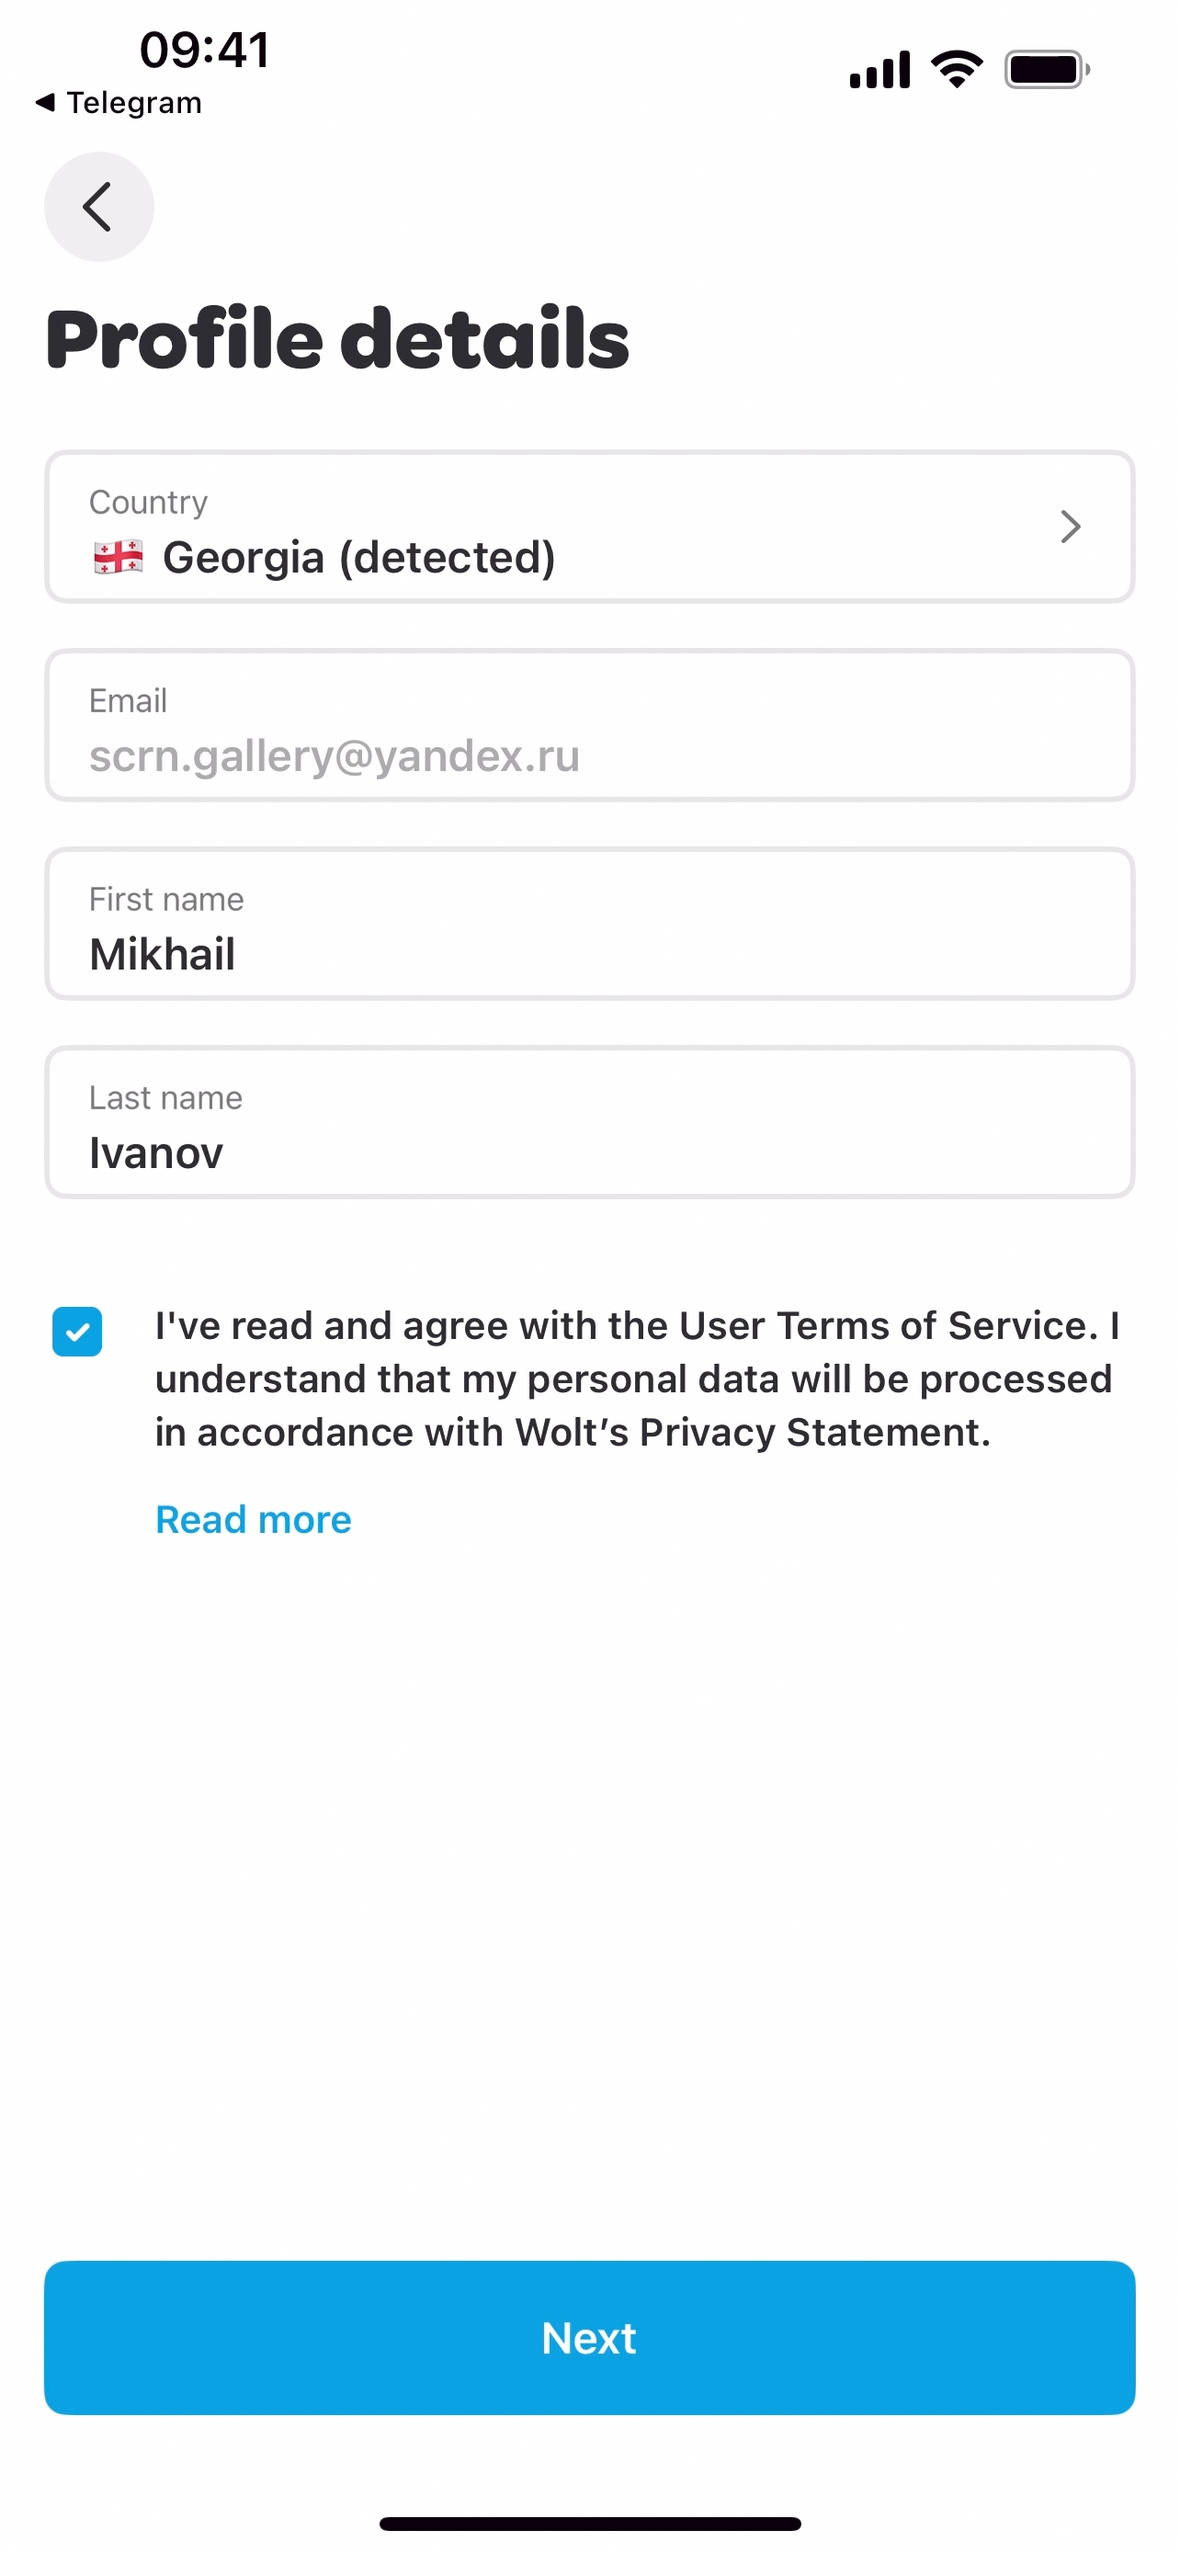Focus the Email input field
The height and width of the screenshot is (2553, 1180).
[588, 725]
